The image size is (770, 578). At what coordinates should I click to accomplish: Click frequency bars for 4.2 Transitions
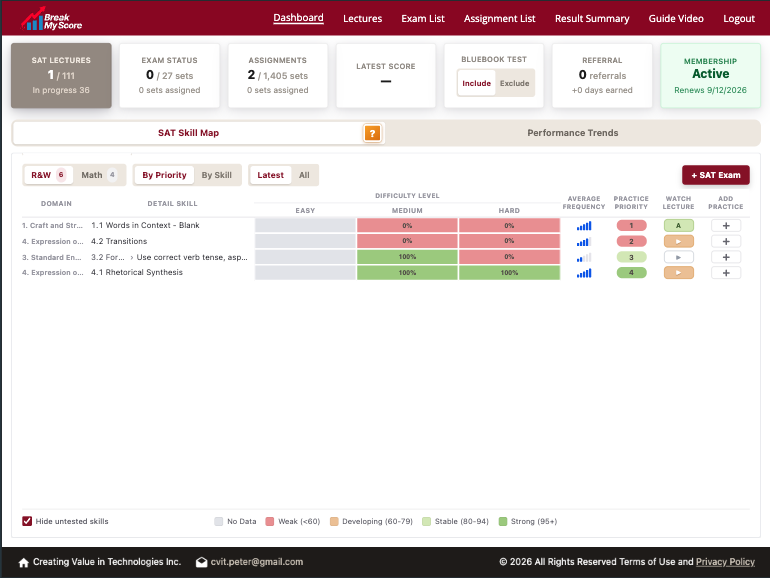click(584, 242)
